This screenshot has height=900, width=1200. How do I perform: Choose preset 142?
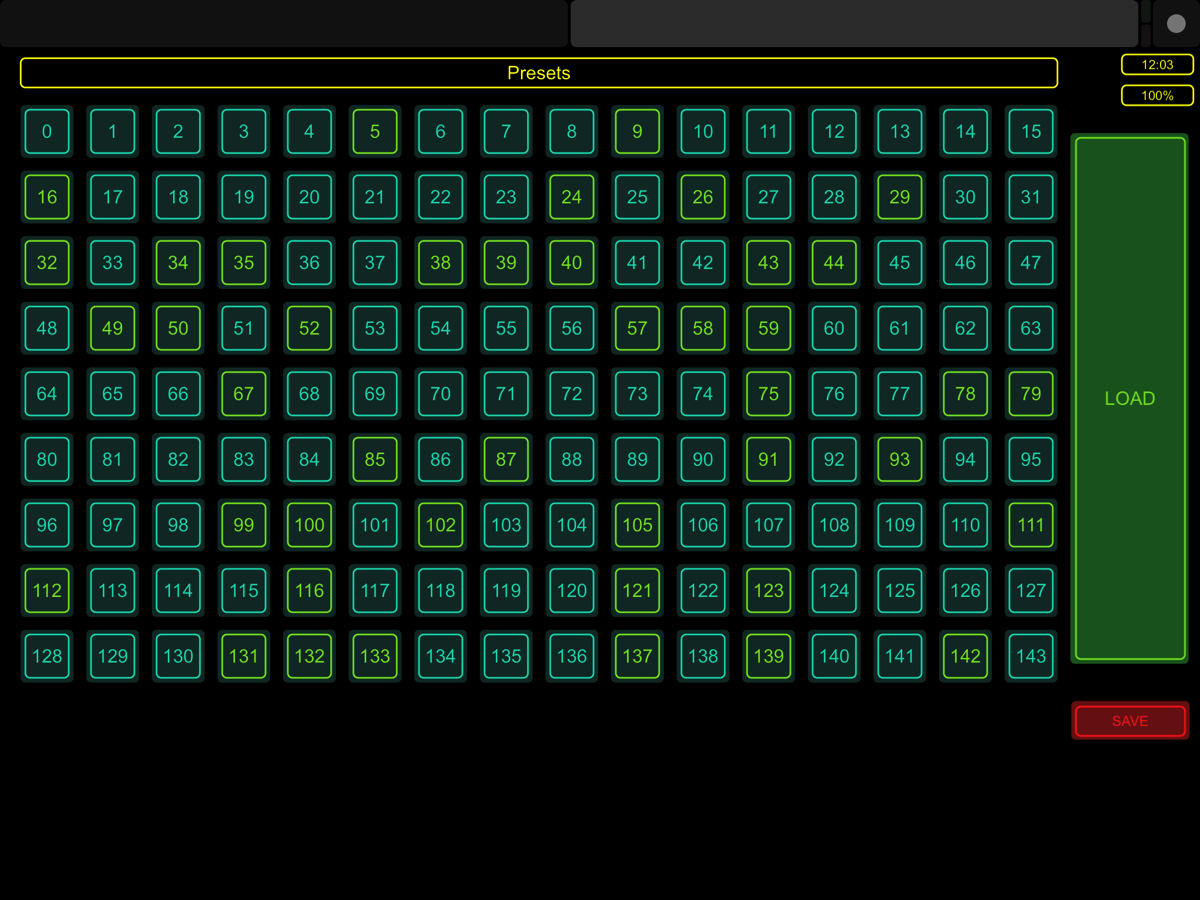pyautogui.click(x=965, y=656)
